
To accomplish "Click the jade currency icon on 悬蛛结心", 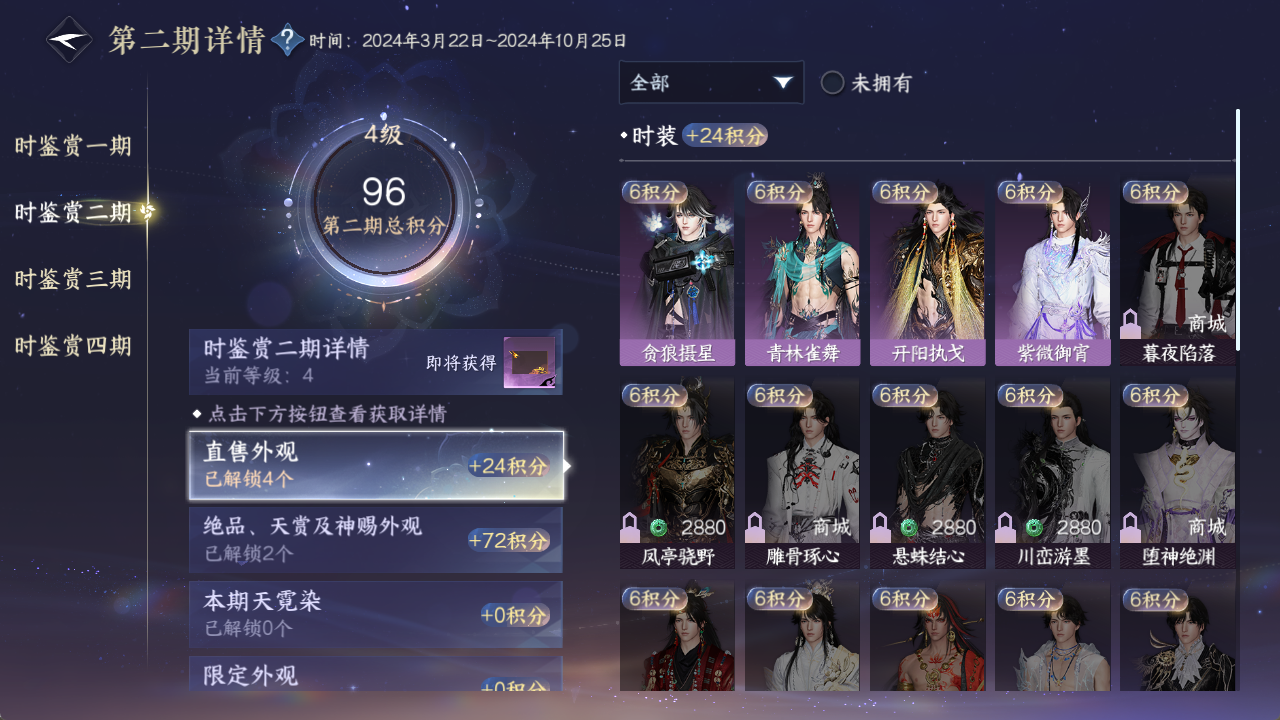I will coord(908,527).
